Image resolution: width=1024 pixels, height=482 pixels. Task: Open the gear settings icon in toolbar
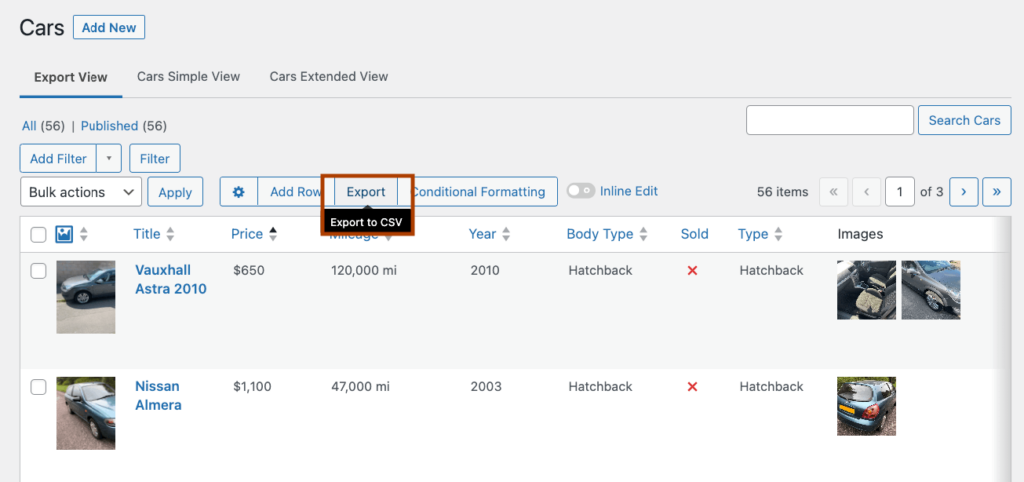tap(238, 192)
